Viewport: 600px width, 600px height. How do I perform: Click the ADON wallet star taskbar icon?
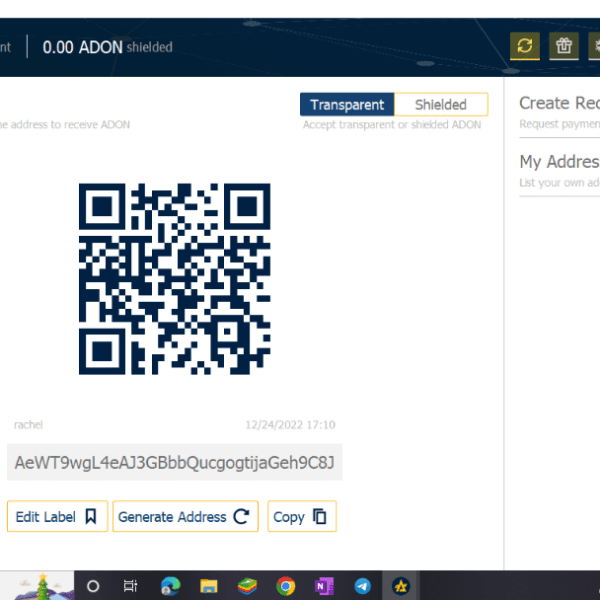(x=401, y=586)
